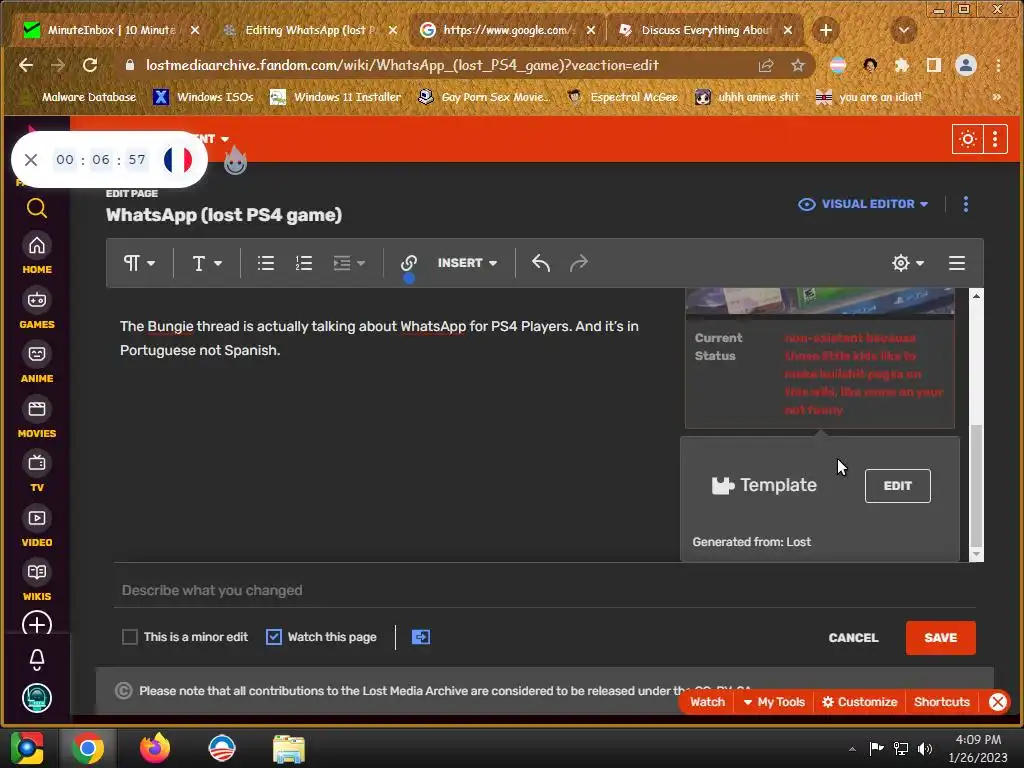Open notifications bell in the sidebar
This screenshot has height=768, width=1024.
[x=37, y=660]
